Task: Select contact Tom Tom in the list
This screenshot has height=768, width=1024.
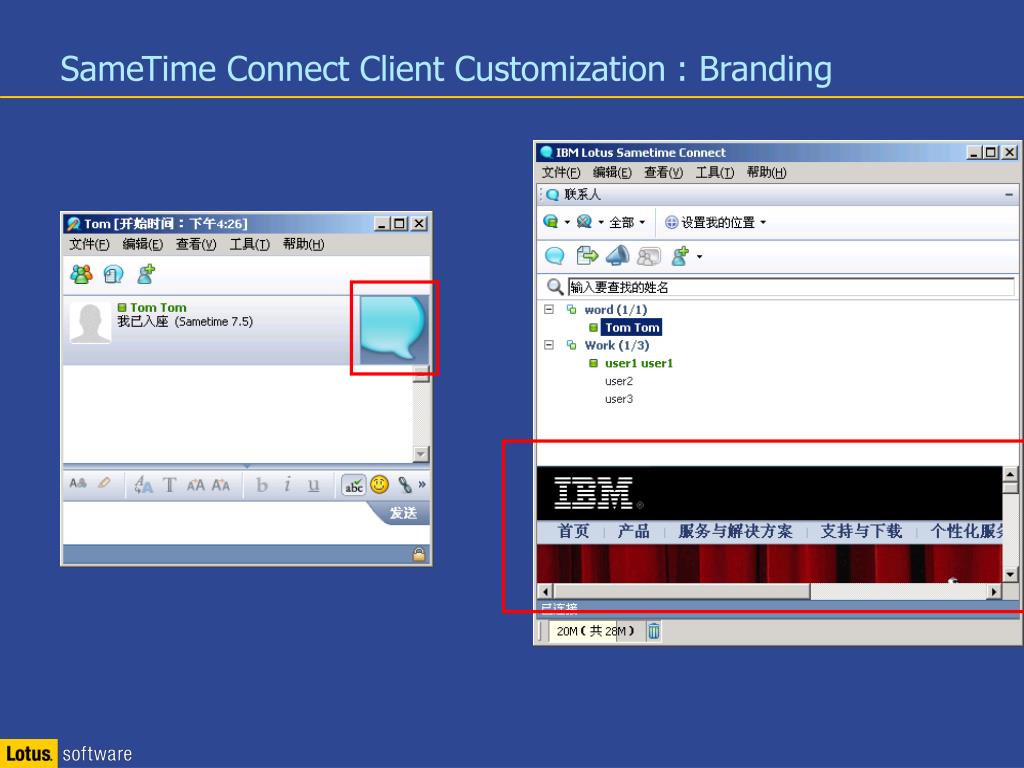Action: pyautogui.click(x=632, y=327)
